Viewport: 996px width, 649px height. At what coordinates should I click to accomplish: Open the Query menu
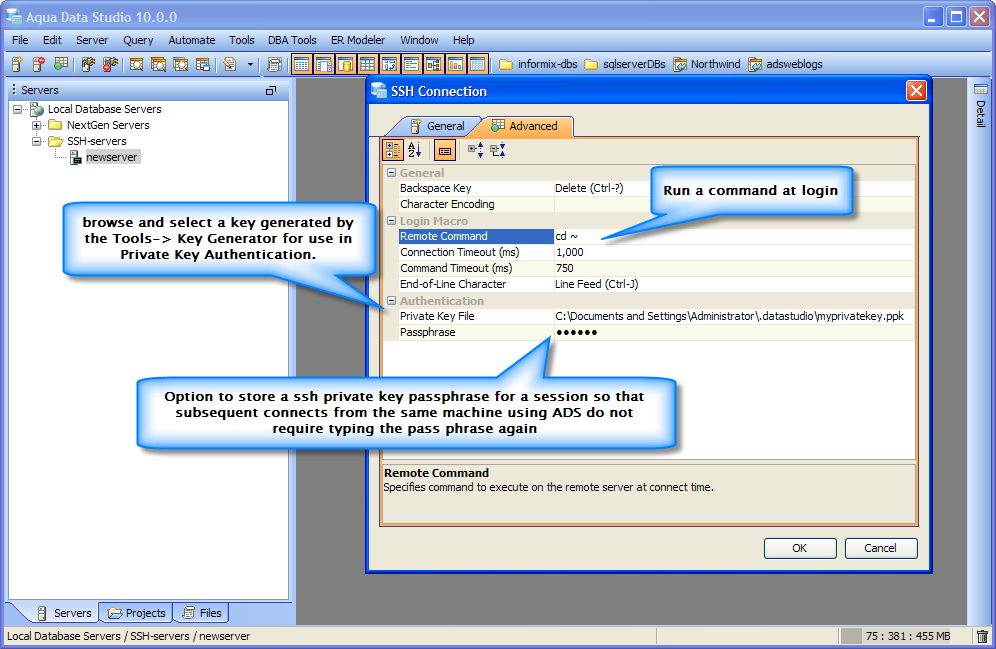138,40
